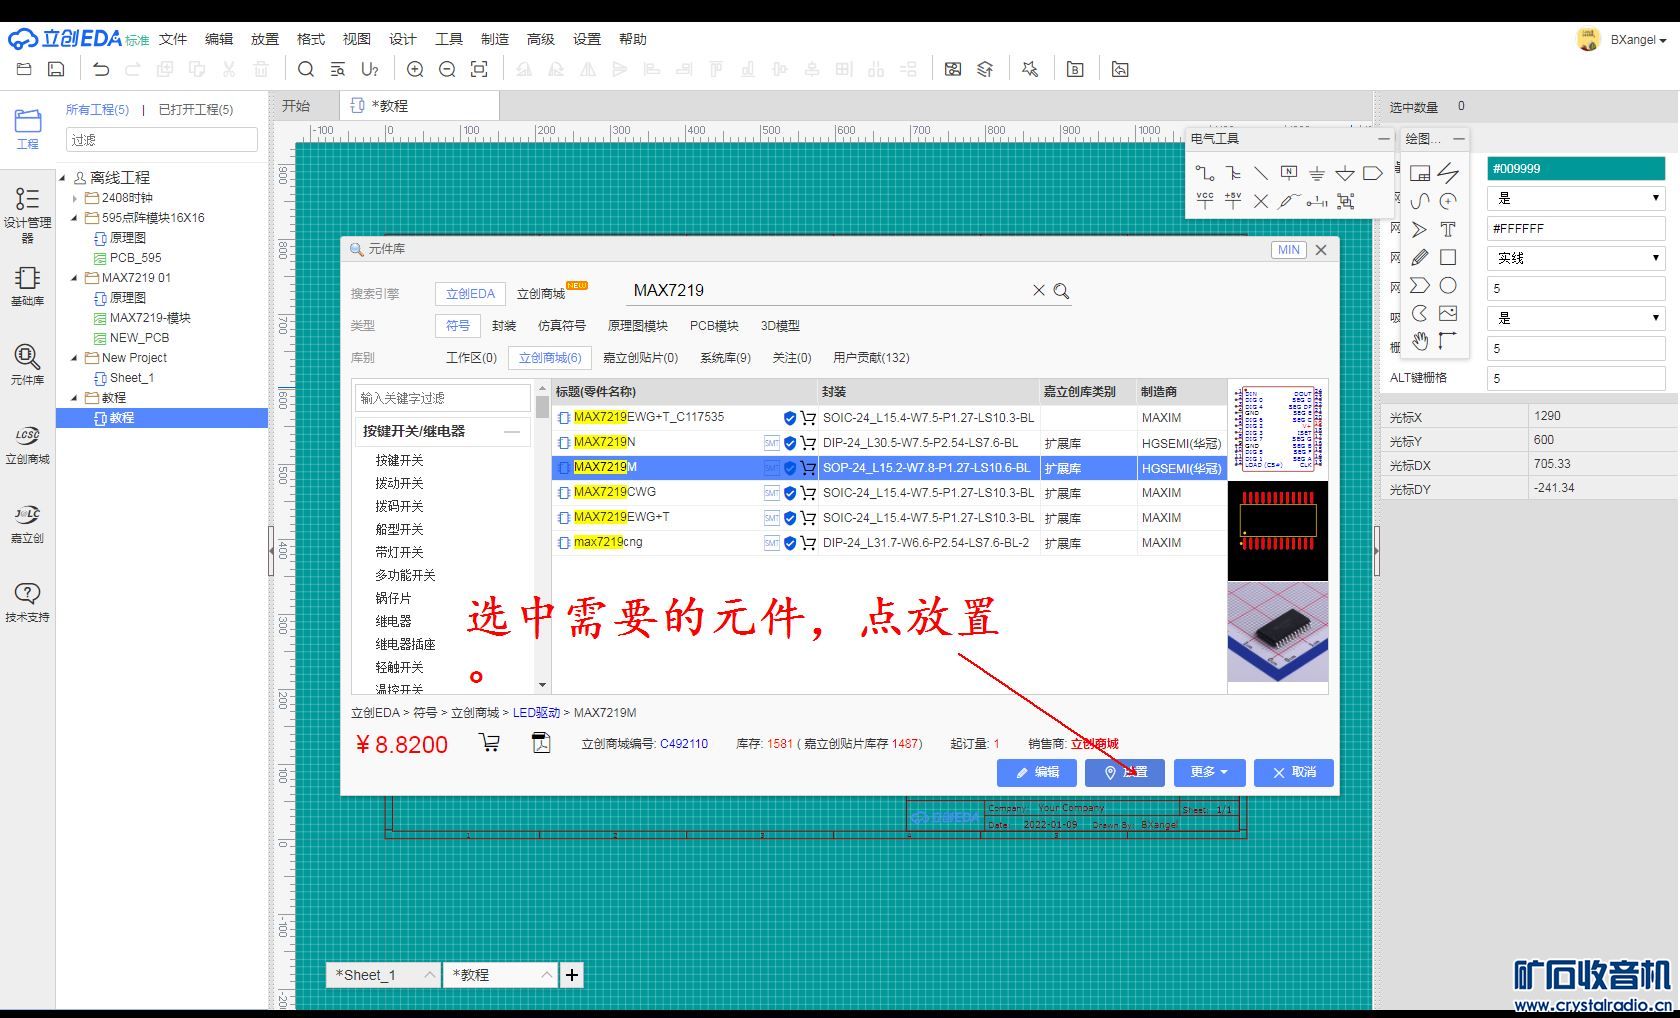
Task: Select the Ellipse drawing tool
Action: click(1448, 285)
